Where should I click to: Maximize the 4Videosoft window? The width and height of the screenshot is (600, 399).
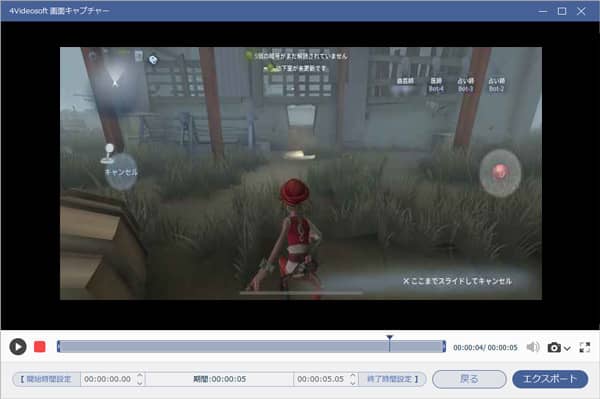[562, 11]
